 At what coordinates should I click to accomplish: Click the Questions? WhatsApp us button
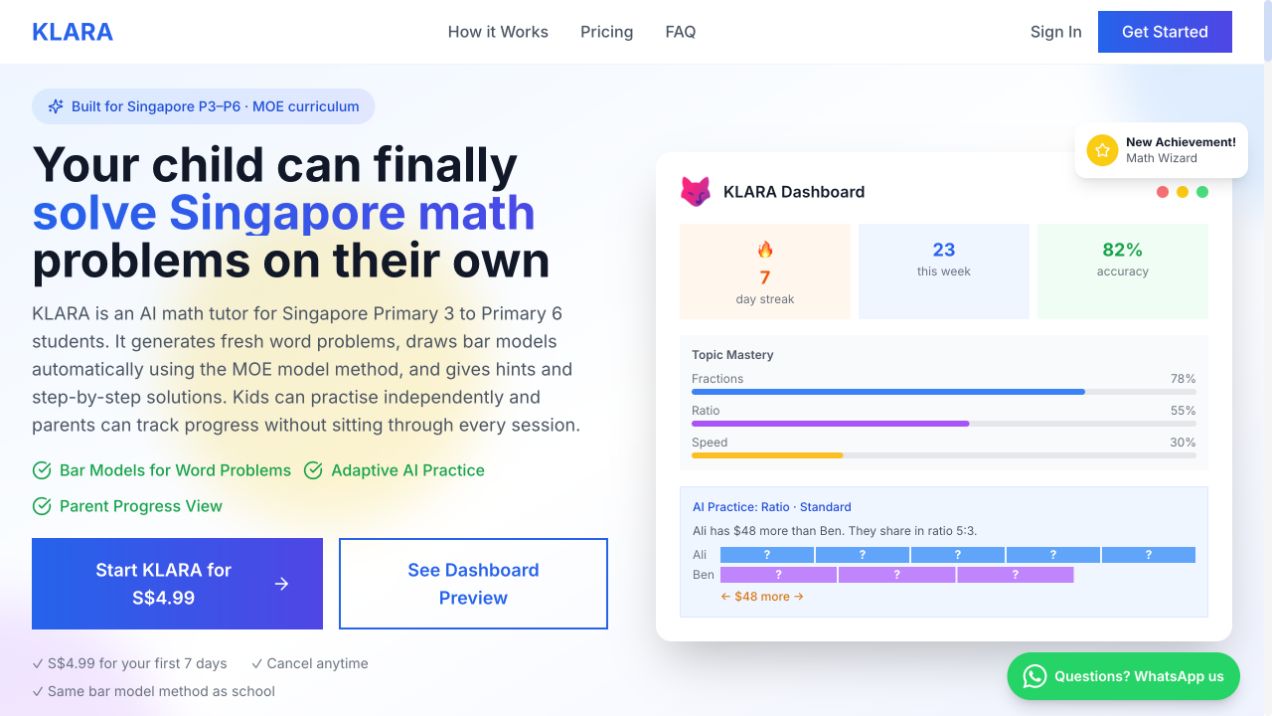(x=1123, y=676)
